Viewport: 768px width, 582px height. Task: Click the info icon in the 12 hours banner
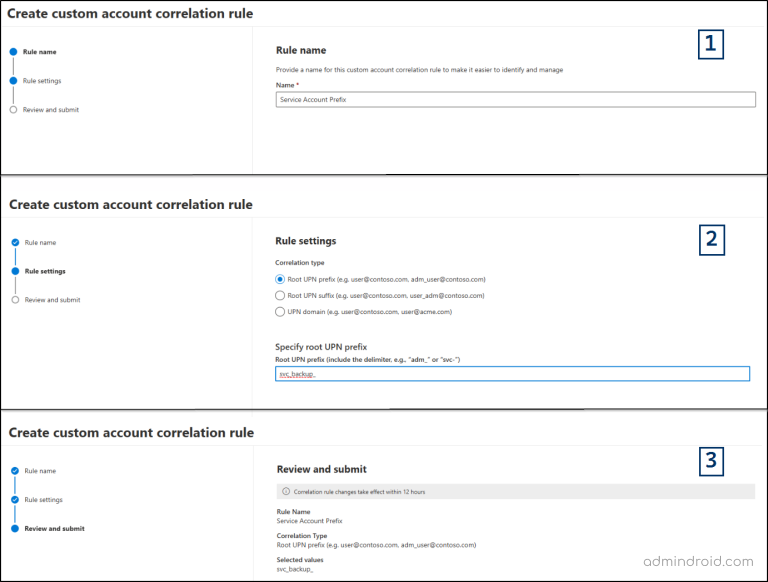point(286,491)
